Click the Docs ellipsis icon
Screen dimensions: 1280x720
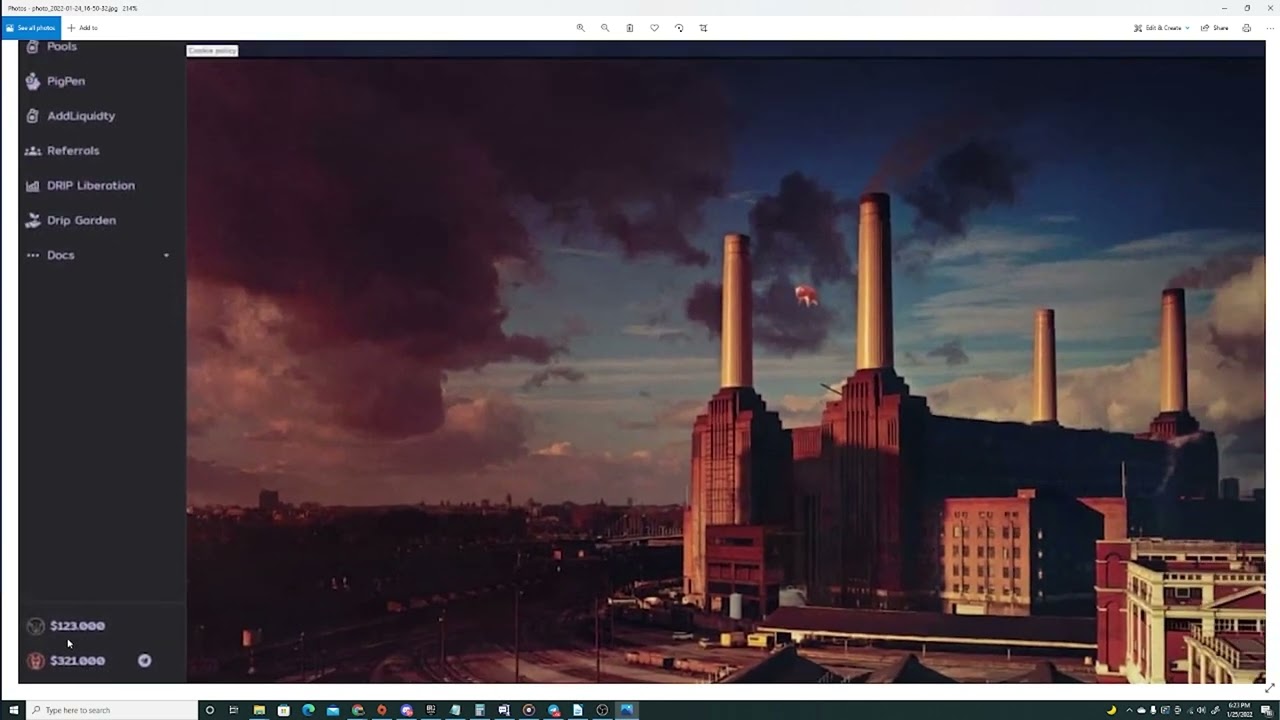tap(33, 255)
